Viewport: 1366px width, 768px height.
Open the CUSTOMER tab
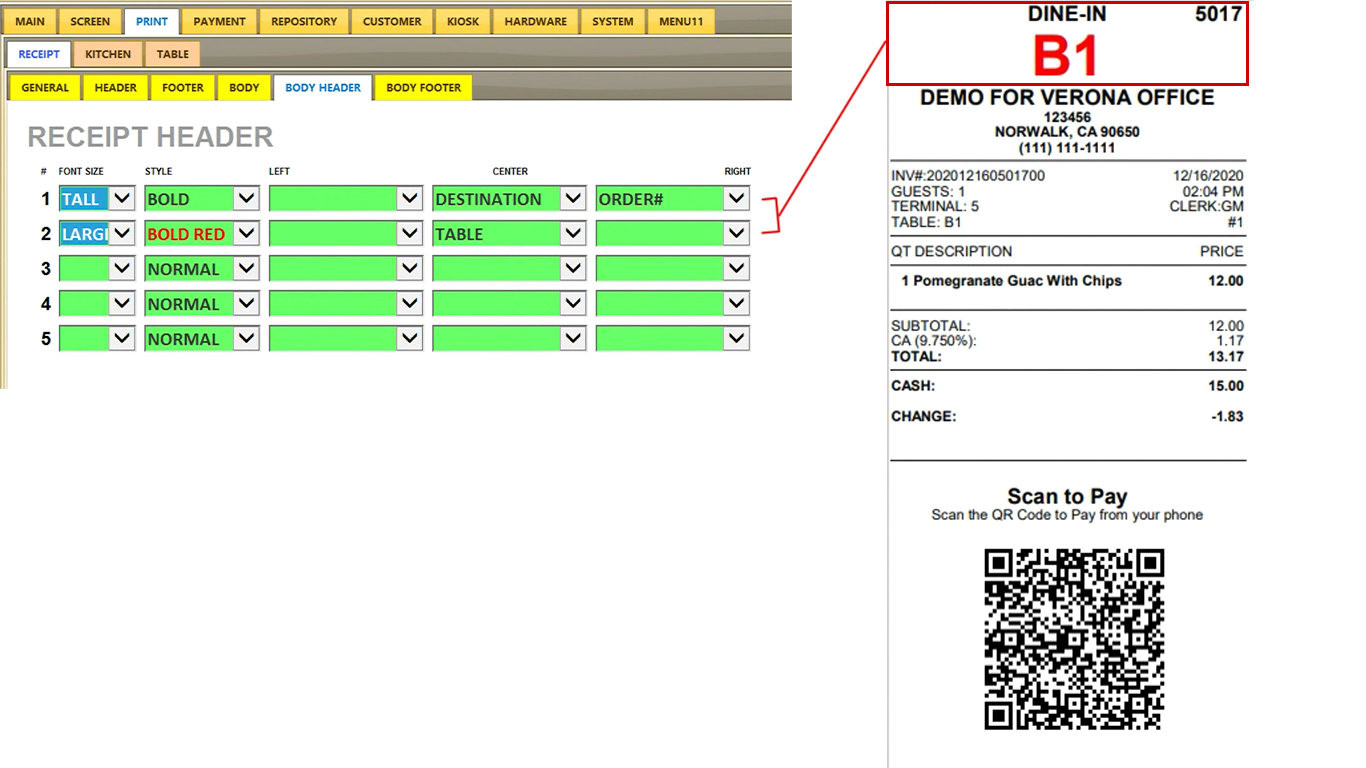pyautogui.click(x=392, y=22)
